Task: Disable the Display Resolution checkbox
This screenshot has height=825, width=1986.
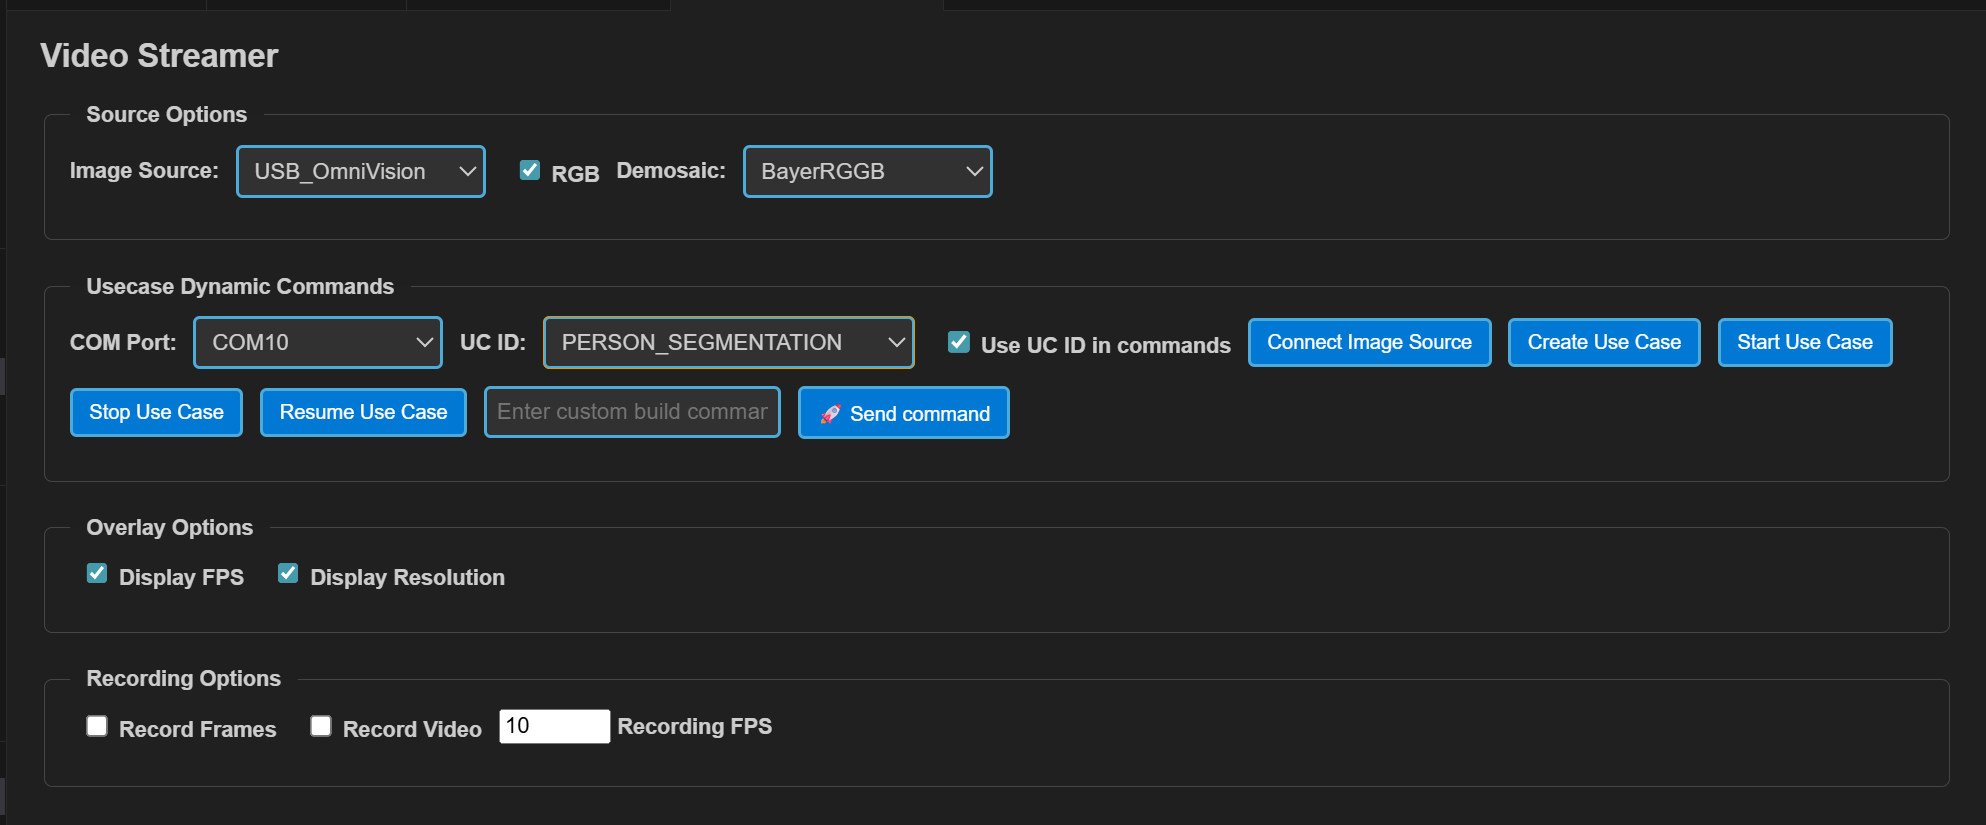Action: [288, 573]
